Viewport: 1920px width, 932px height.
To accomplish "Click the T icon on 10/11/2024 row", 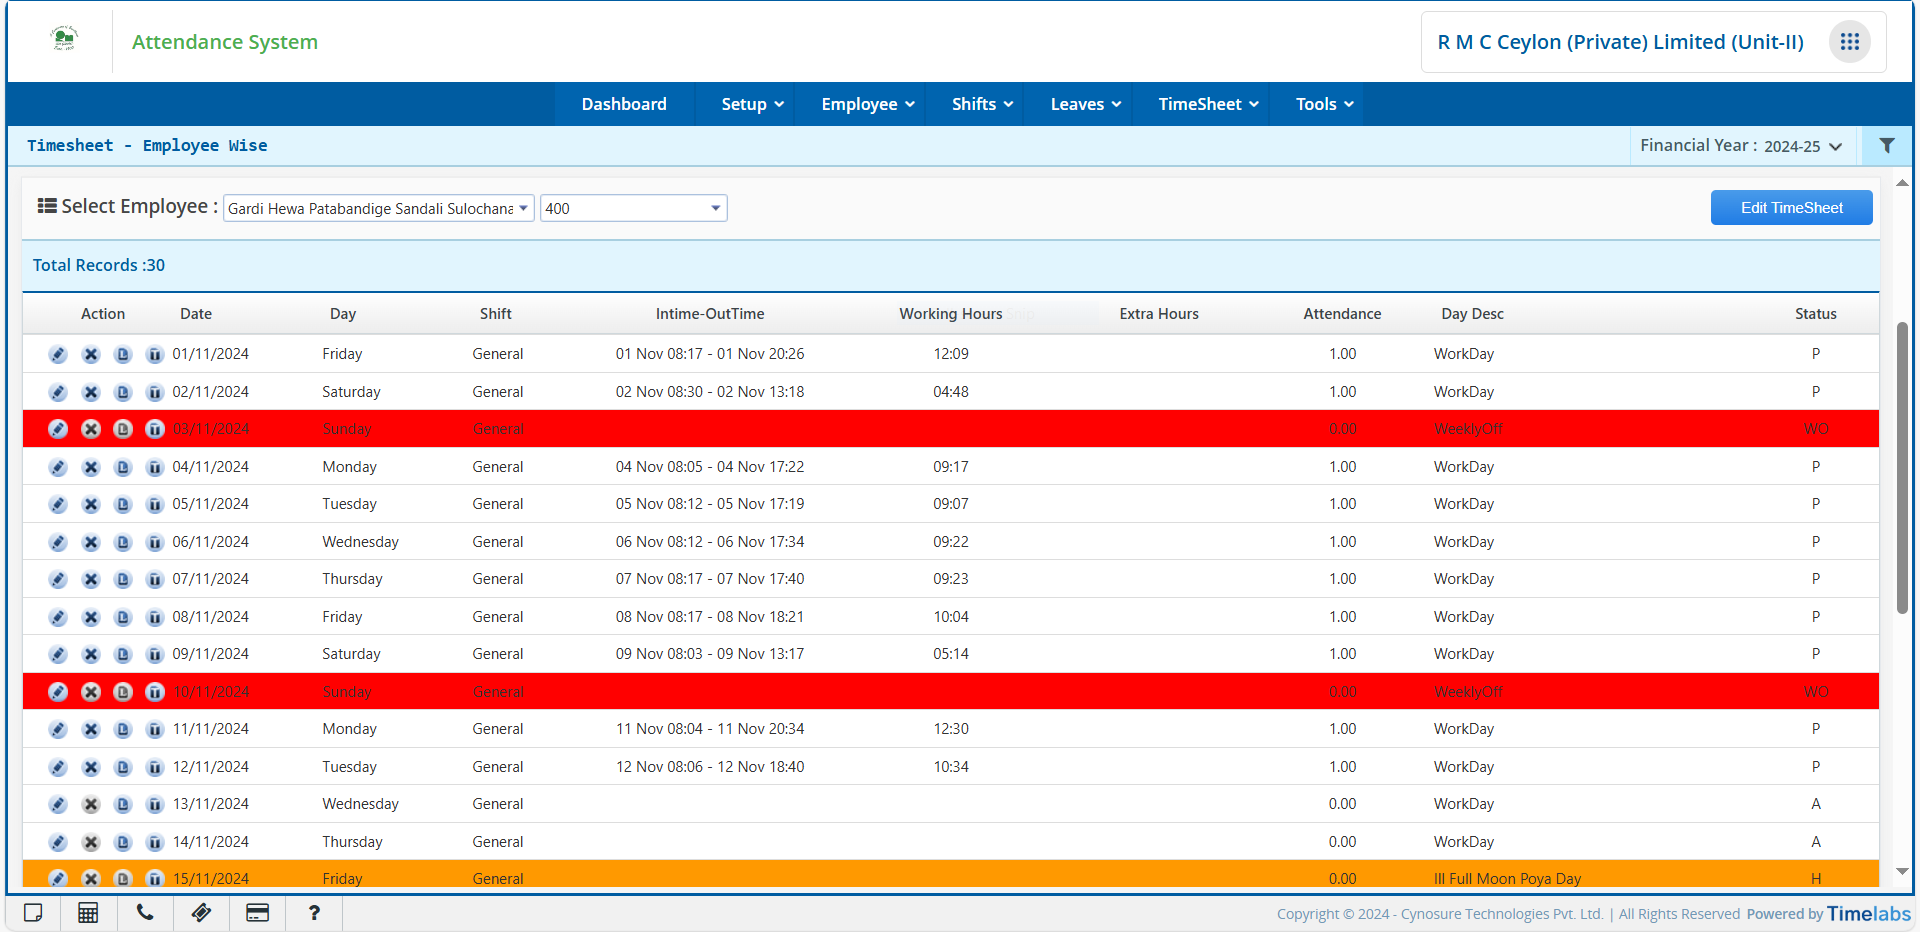I will point(155,692).
